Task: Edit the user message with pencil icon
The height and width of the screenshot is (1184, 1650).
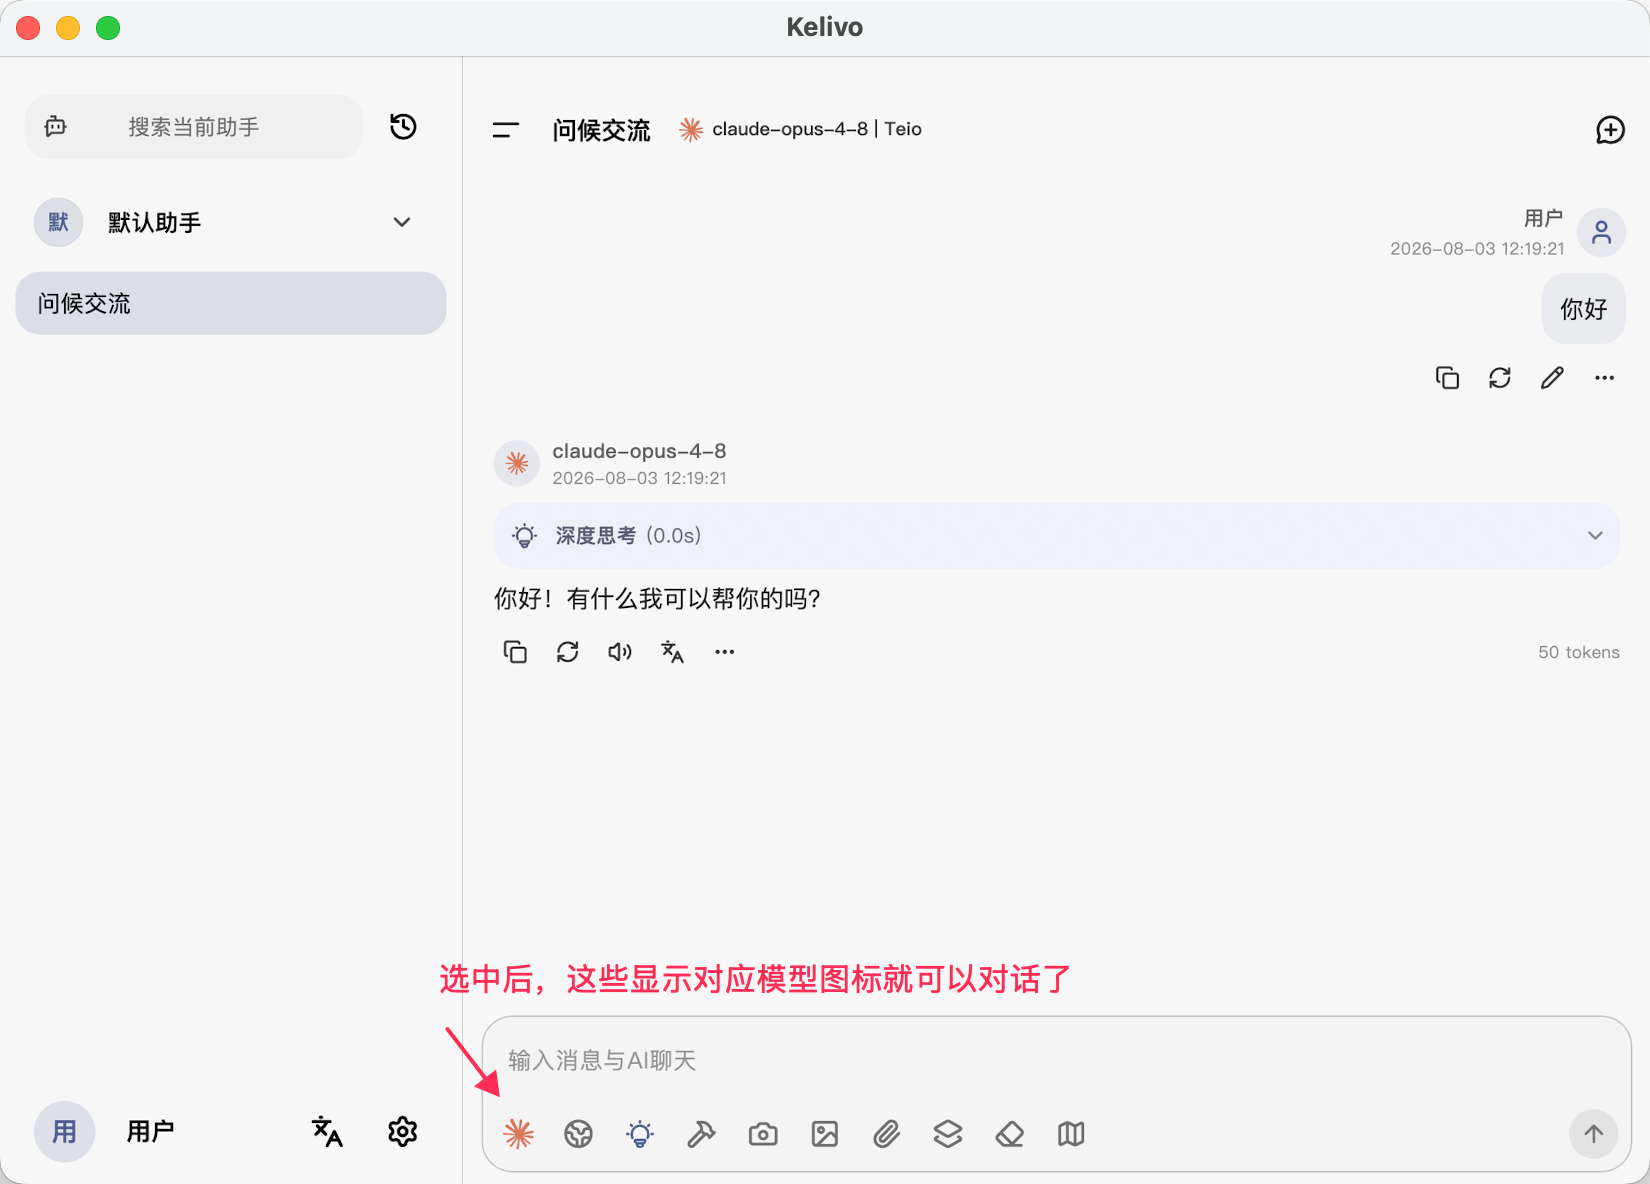Action: [1552, 378]
